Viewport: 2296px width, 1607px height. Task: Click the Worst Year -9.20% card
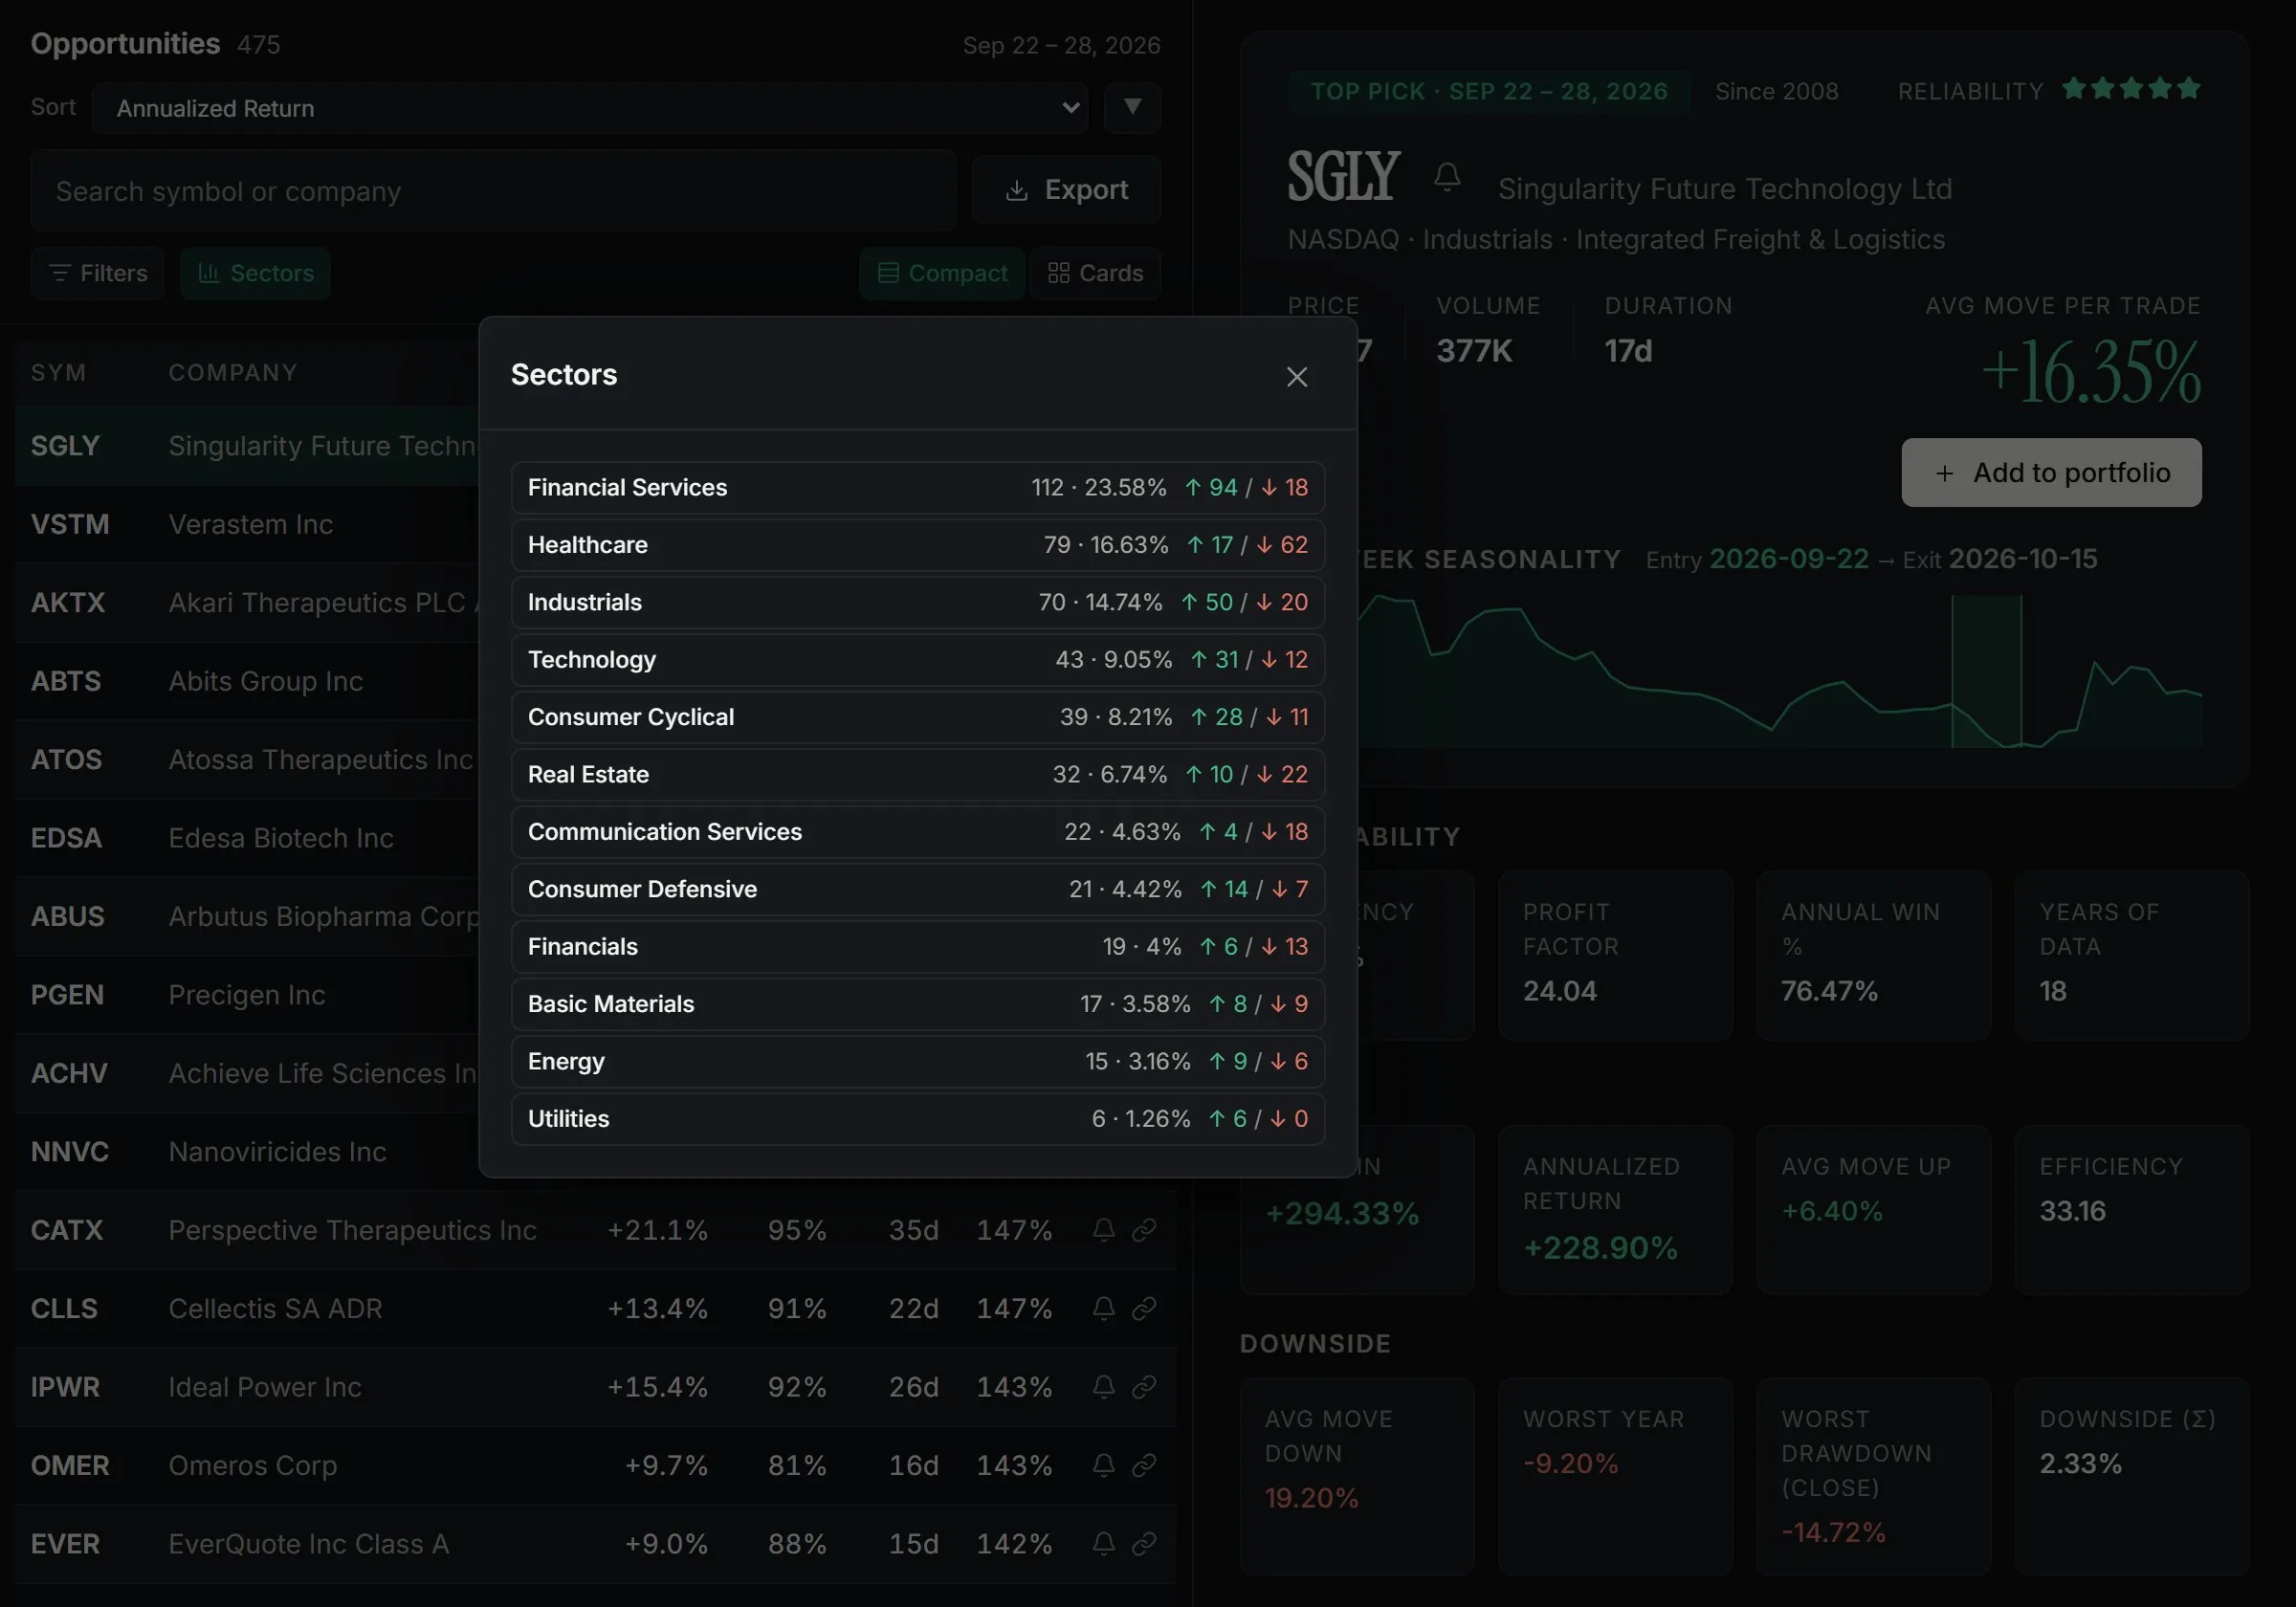(1615, 1477)
